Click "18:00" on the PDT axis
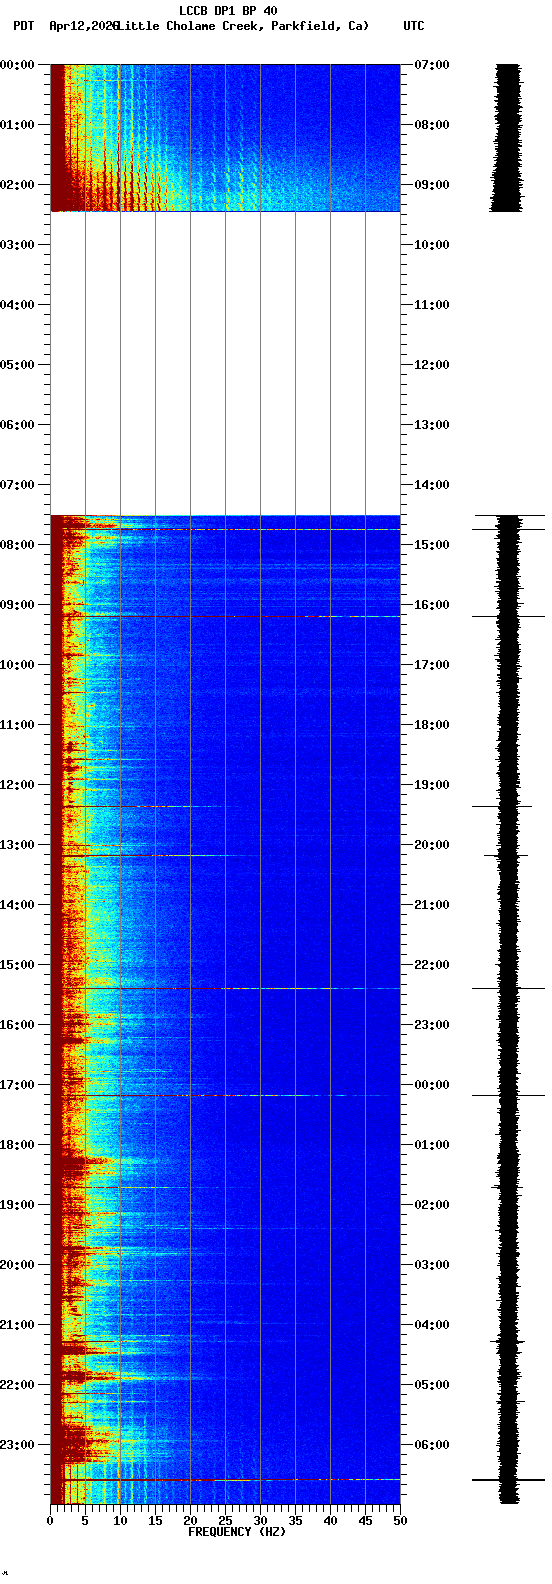The image size is (552, 1584). pos(16,1145)
